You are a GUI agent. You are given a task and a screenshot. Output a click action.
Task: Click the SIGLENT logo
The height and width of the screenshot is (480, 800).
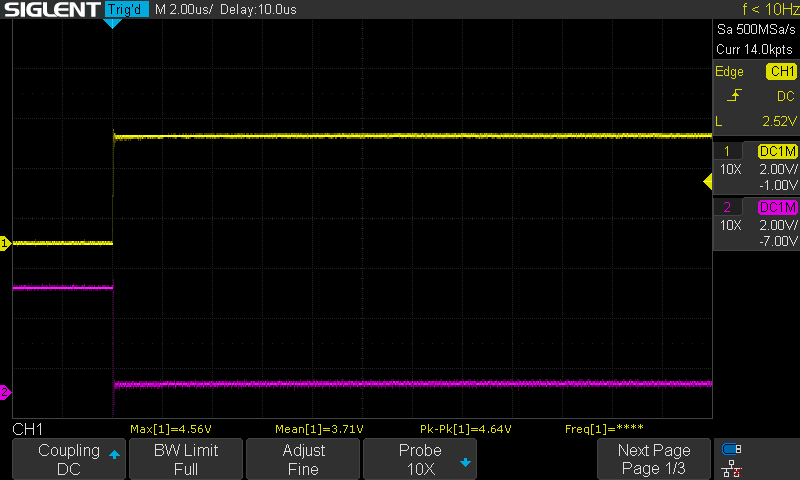[x=52, y=9]
